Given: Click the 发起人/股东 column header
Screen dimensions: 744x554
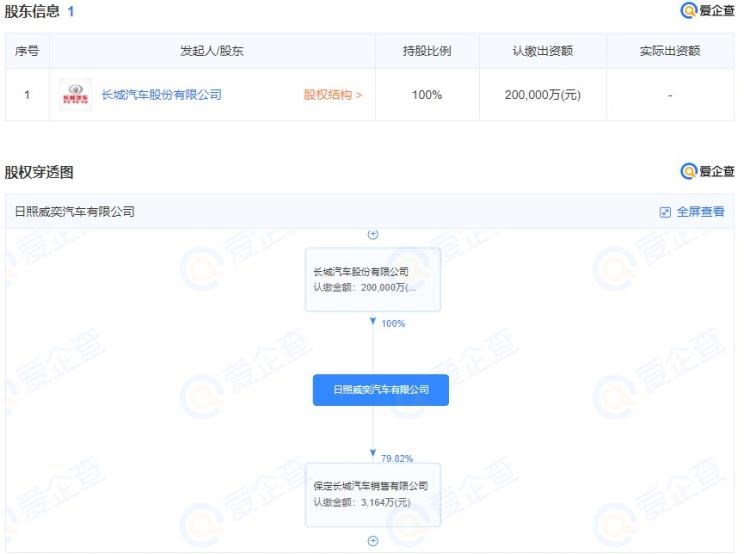Looking at the screenshot, I should (x=212, y=51).
